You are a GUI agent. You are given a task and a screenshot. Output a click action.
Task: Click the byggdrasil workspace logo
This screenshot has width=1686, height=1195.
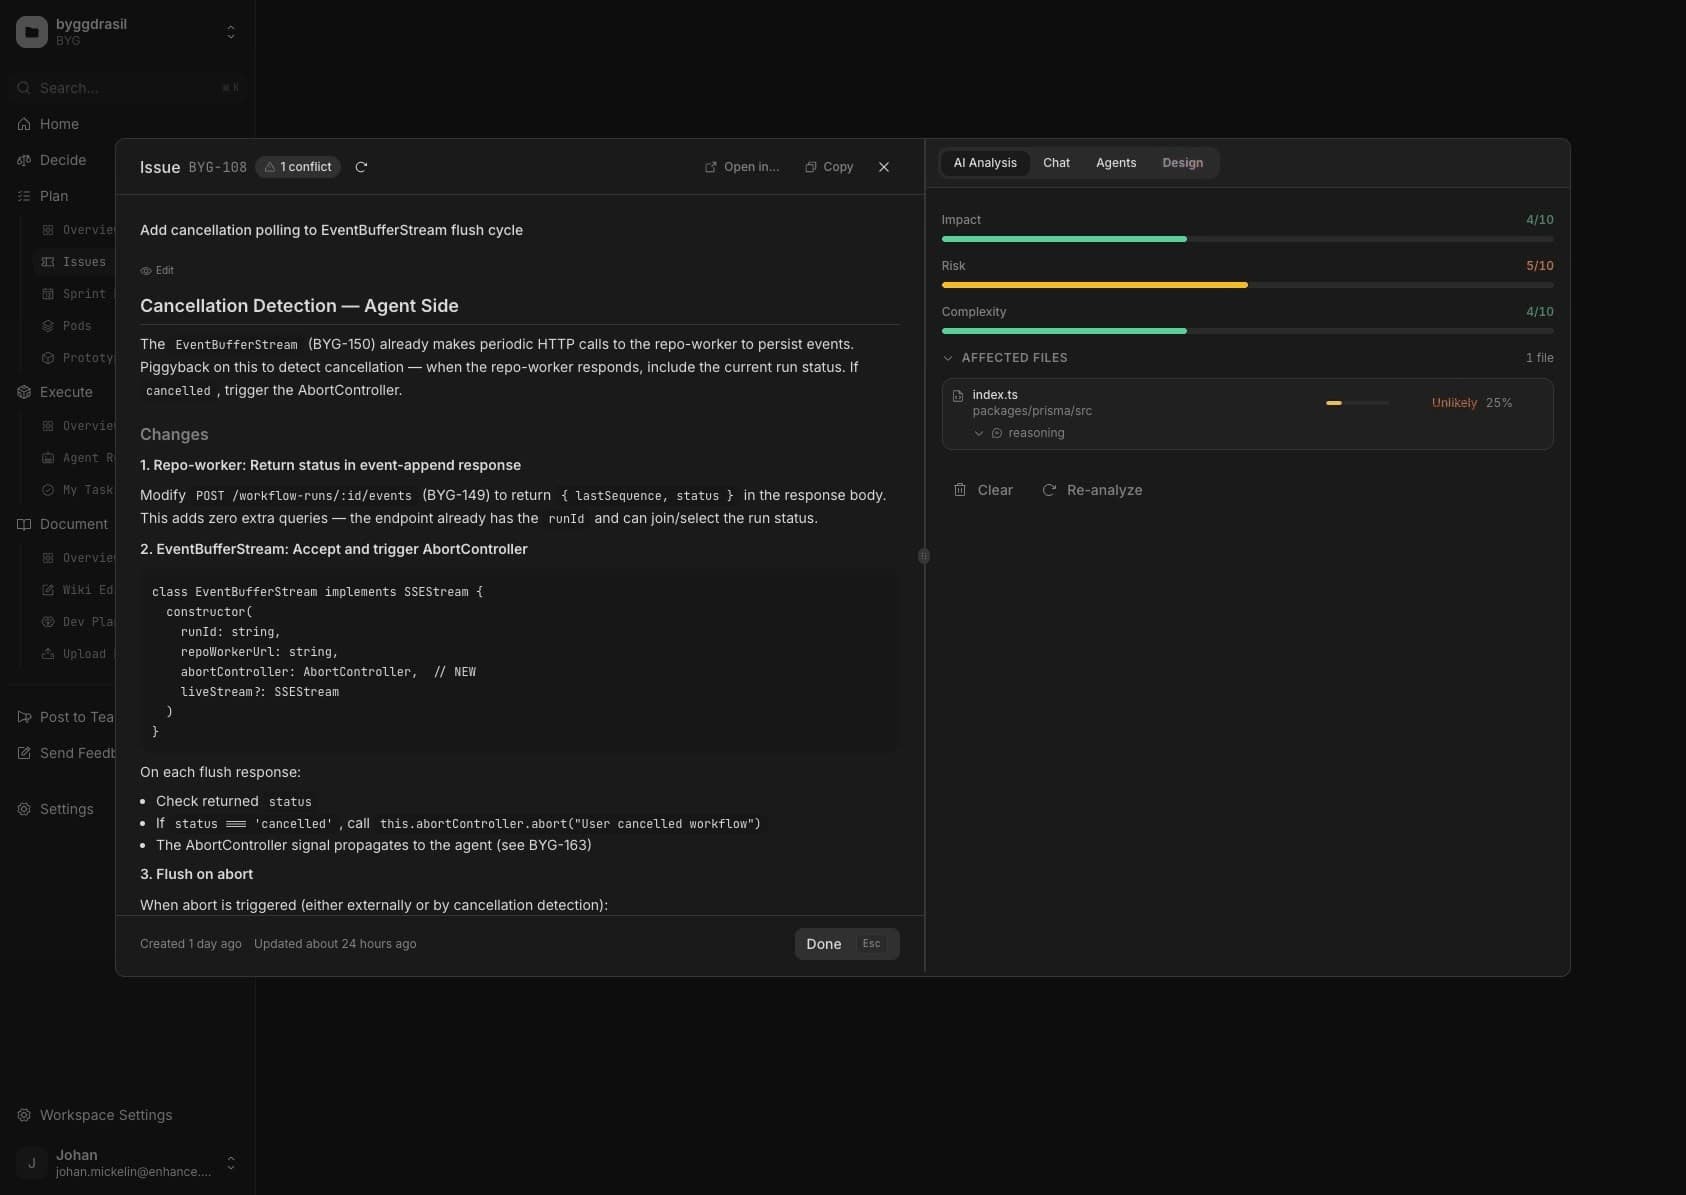coord(31,31)
